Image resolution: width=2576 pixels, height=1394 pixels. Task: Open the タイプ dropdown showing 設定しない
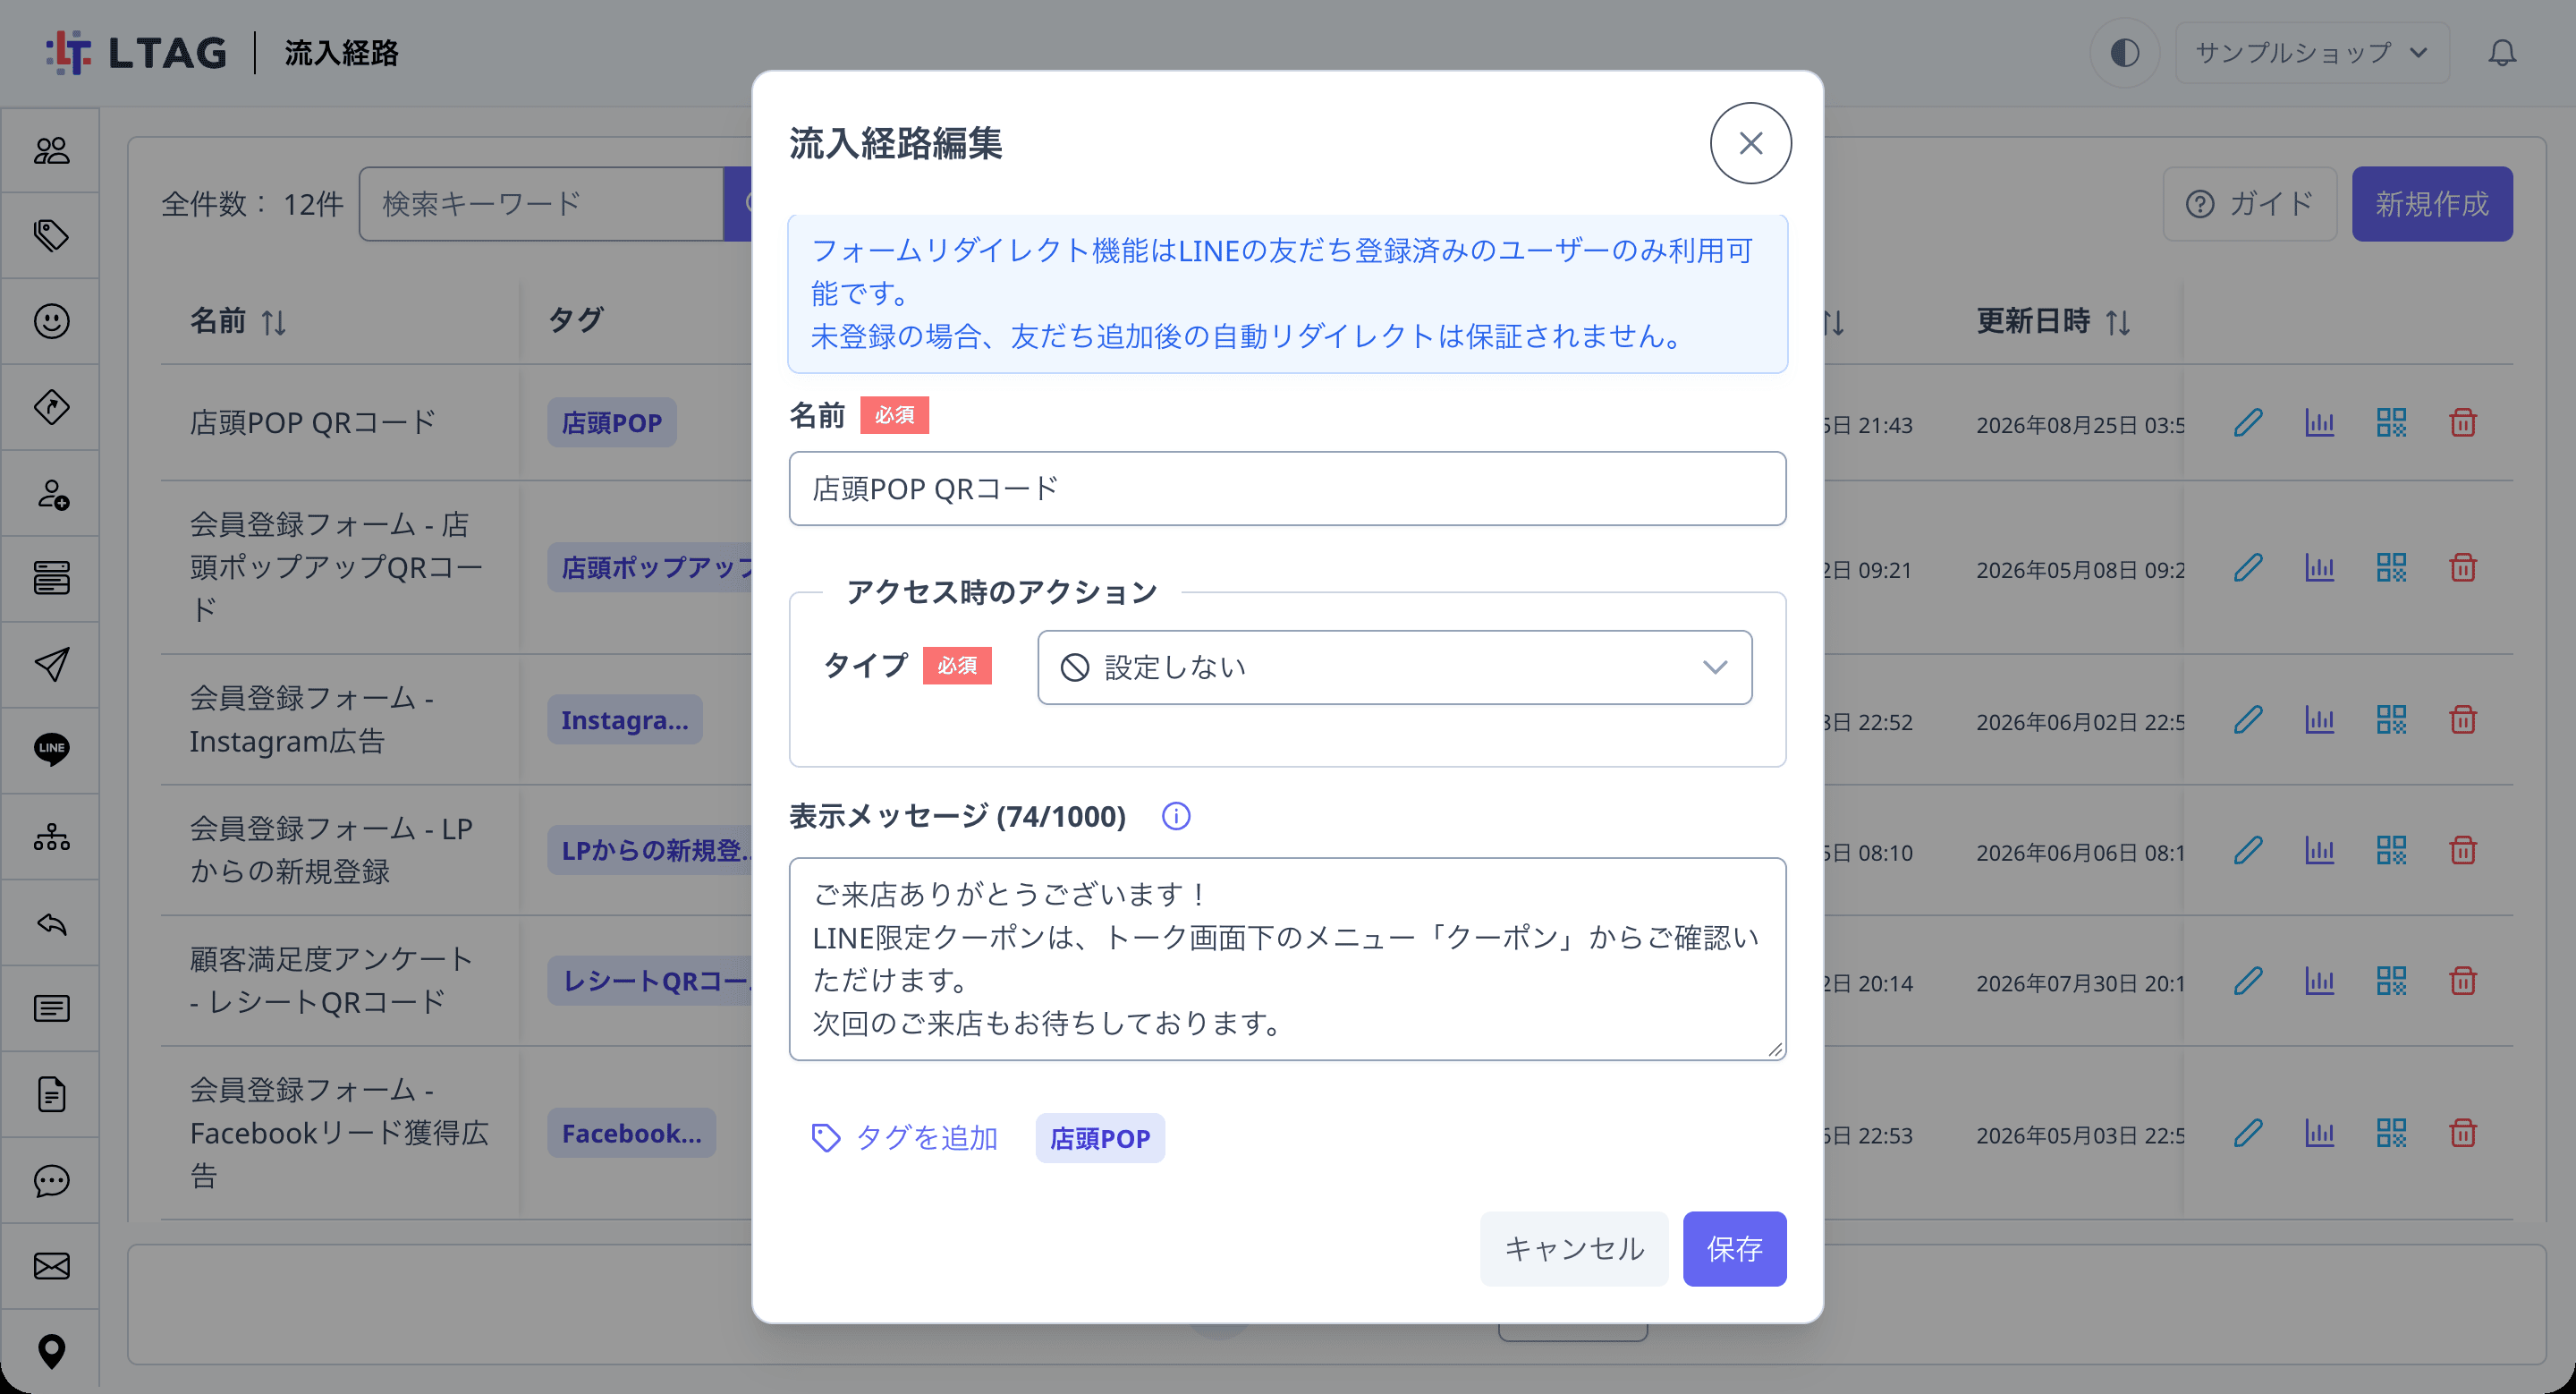point(1394,667)
